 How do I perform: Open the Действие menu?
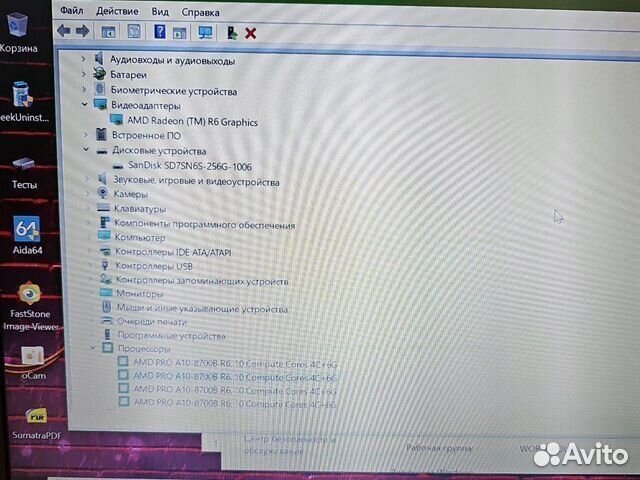pyautogui.click(x=117, y=11)
